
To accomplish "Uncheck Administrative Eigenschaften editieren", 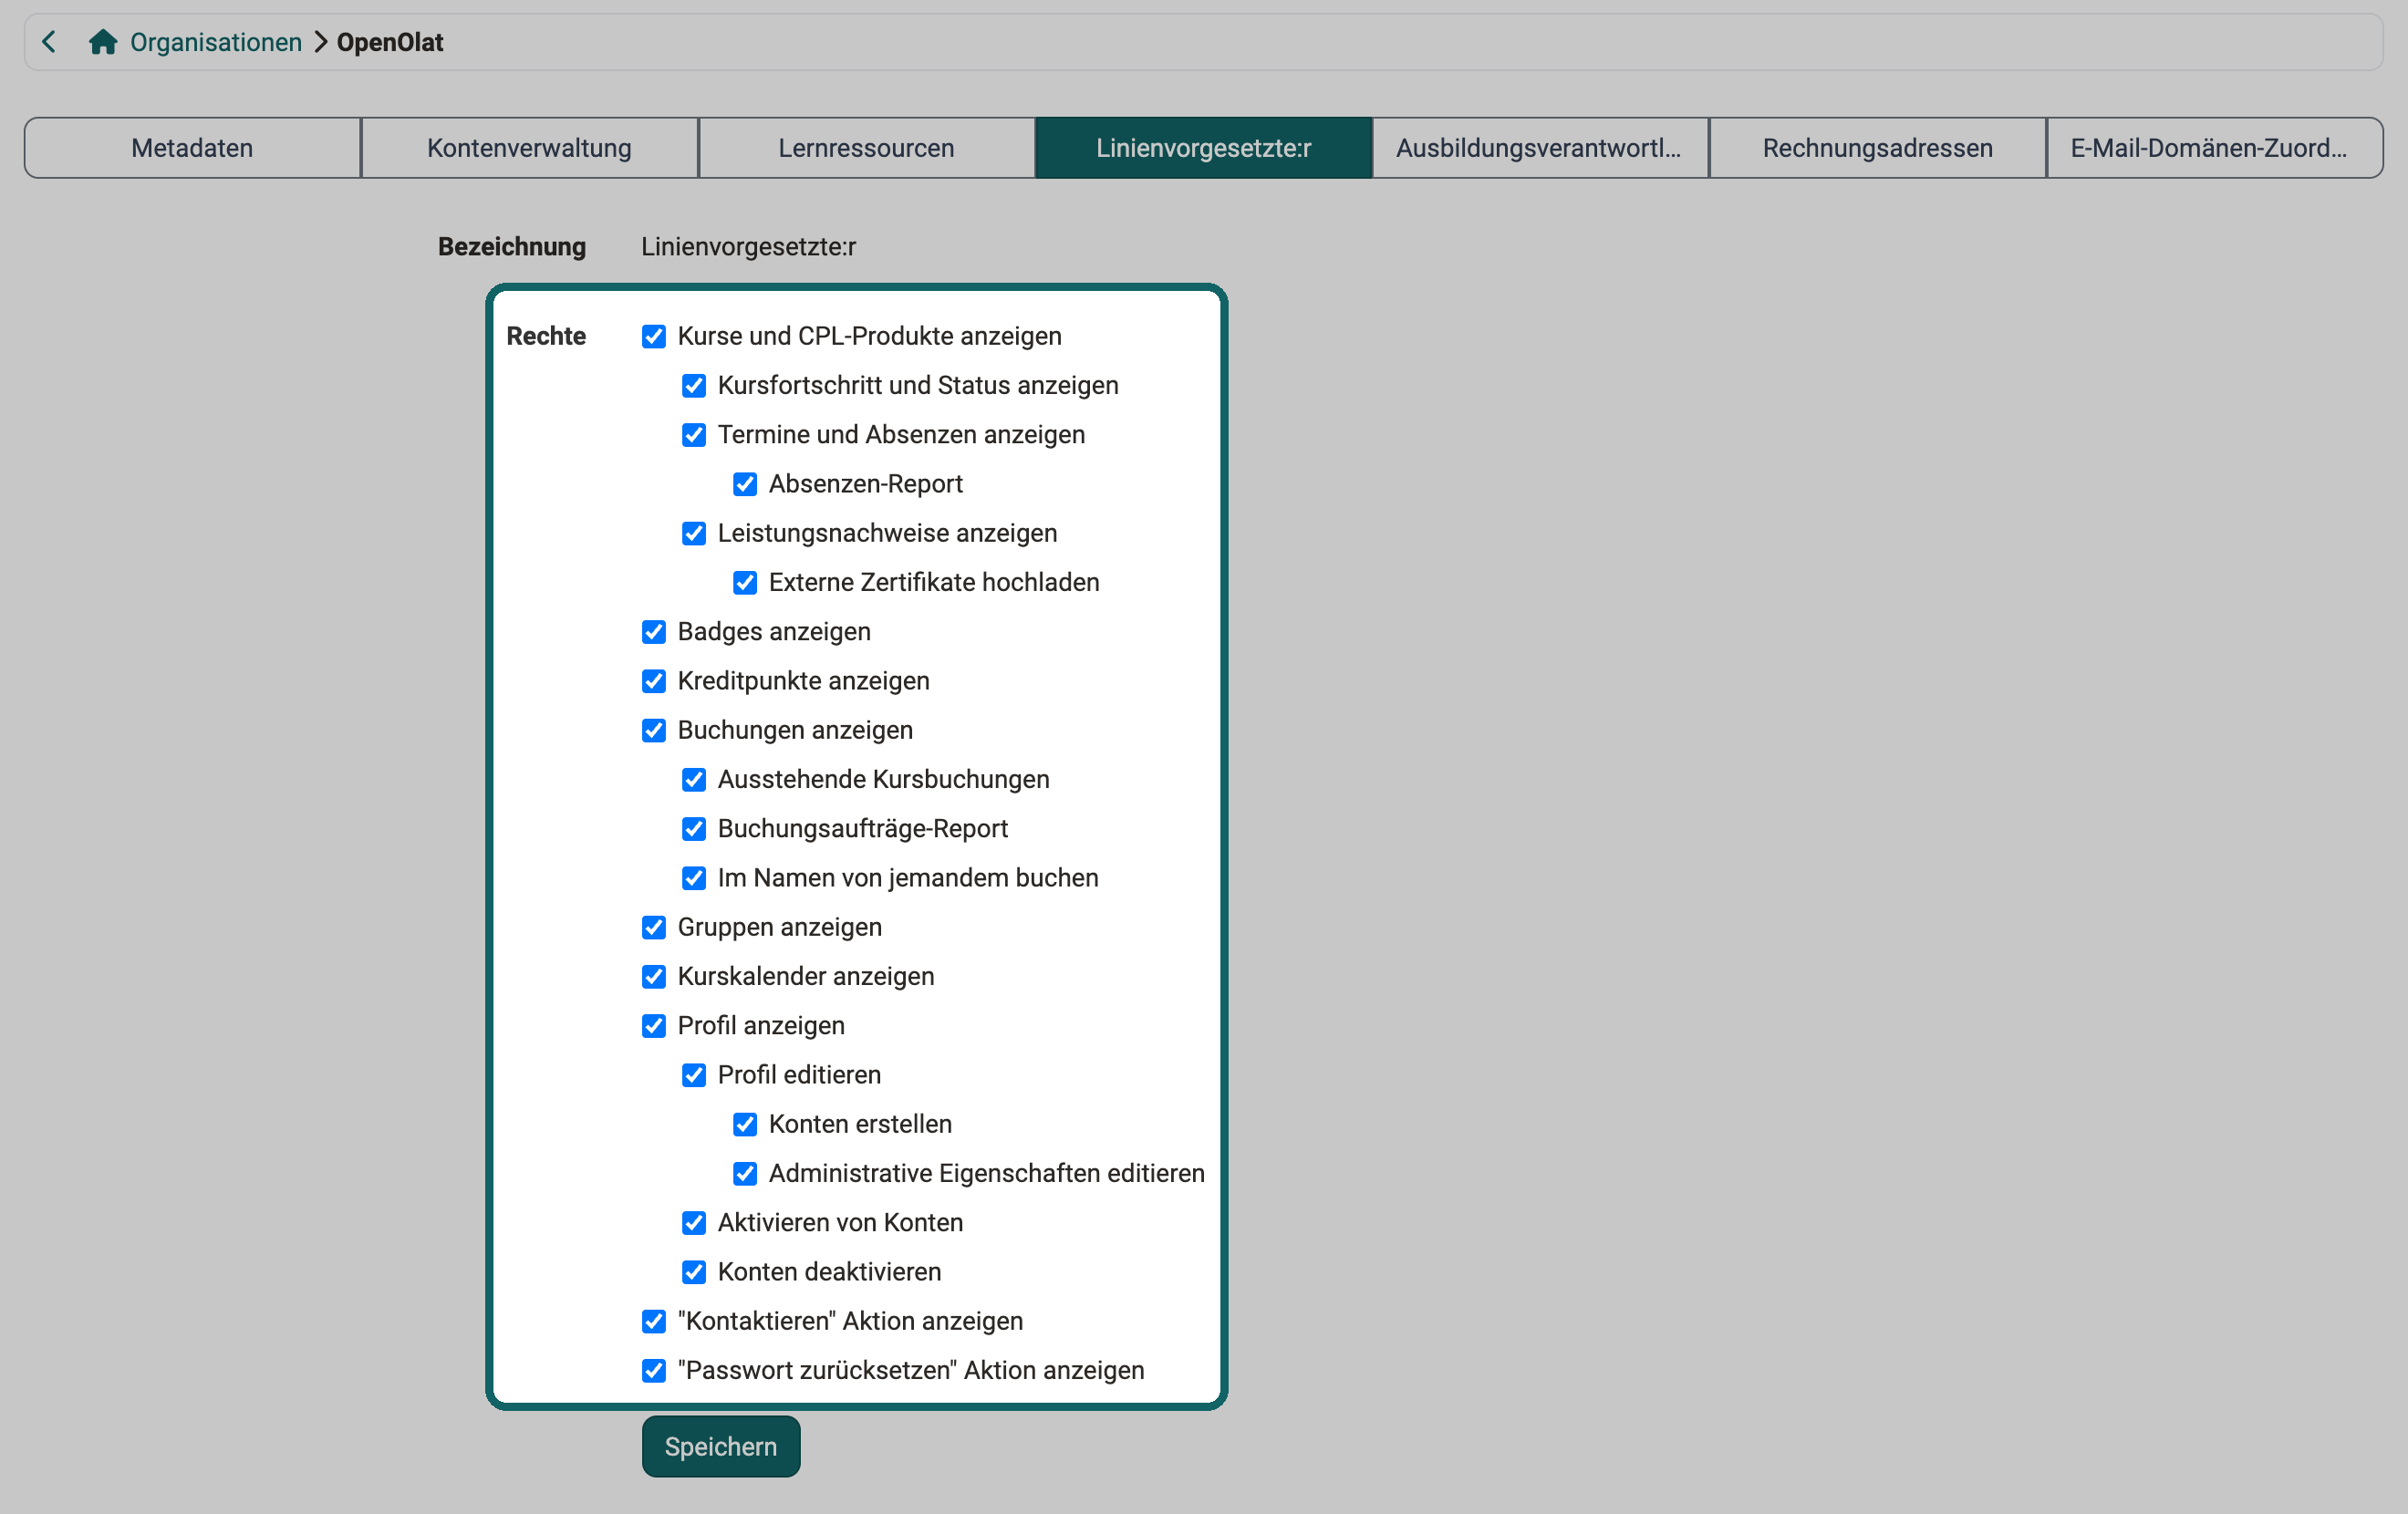I will tap(745, 1173).
